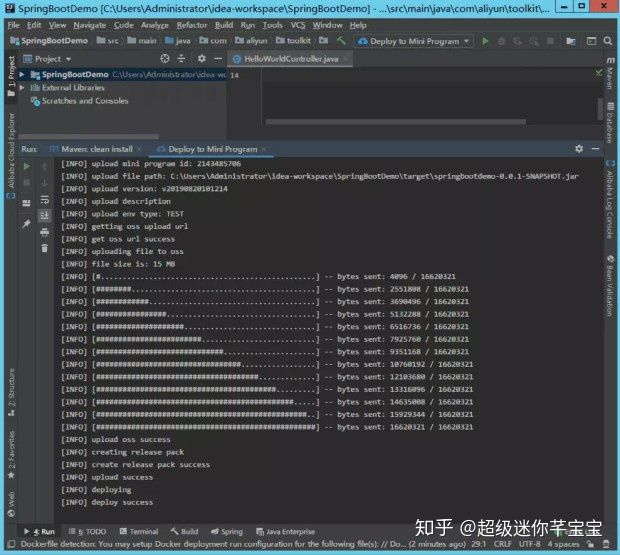Open the Web side tab
The image size is (620, 555).
coord(11,504)
